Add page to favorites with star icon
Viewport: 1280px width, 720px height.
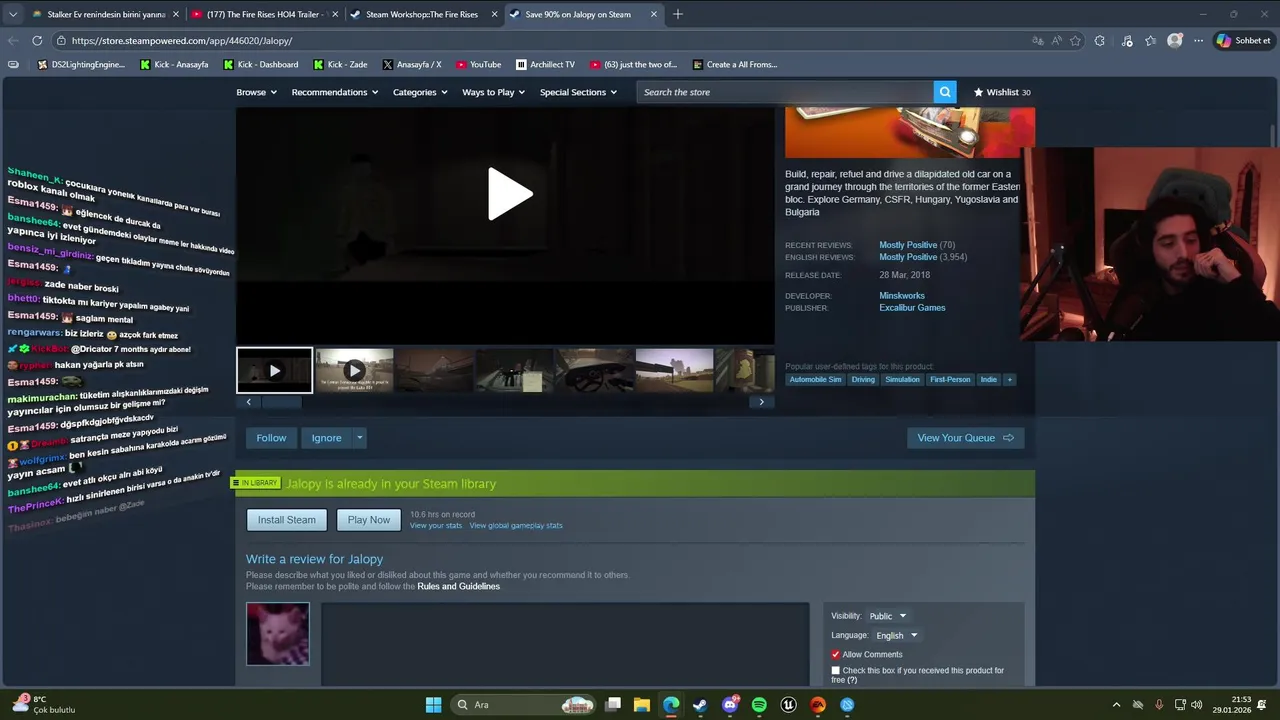click(1075, 41)
